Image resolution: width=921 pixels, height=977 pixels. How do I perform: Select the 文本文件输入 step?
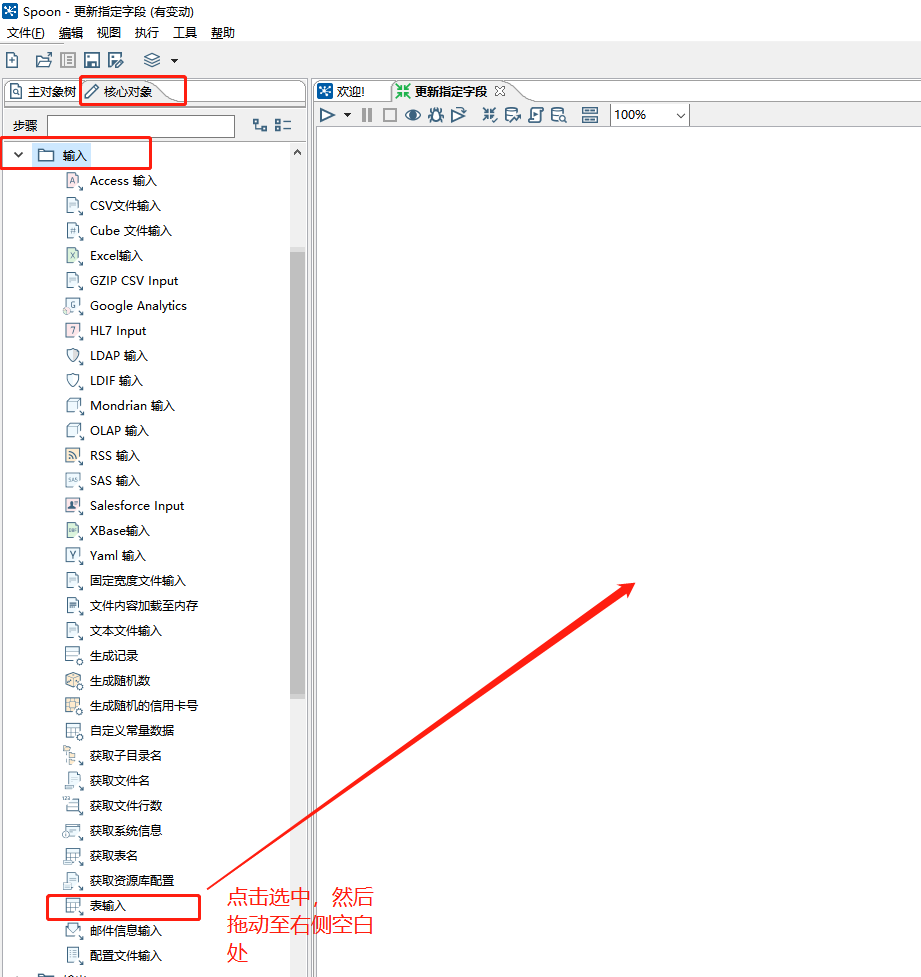(x=113, y=631)
